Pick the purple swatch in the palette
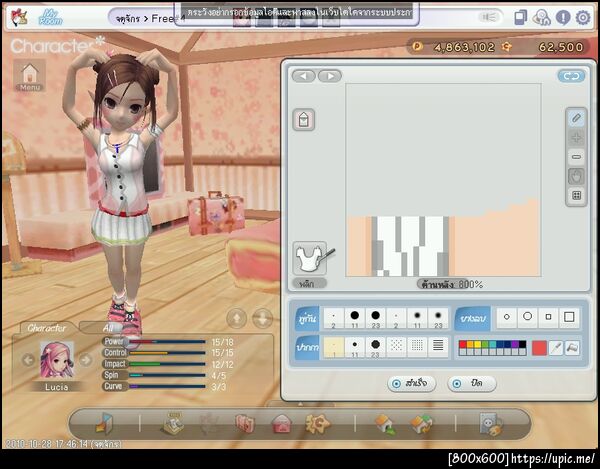The image size is (600, 469). (515, 344)
